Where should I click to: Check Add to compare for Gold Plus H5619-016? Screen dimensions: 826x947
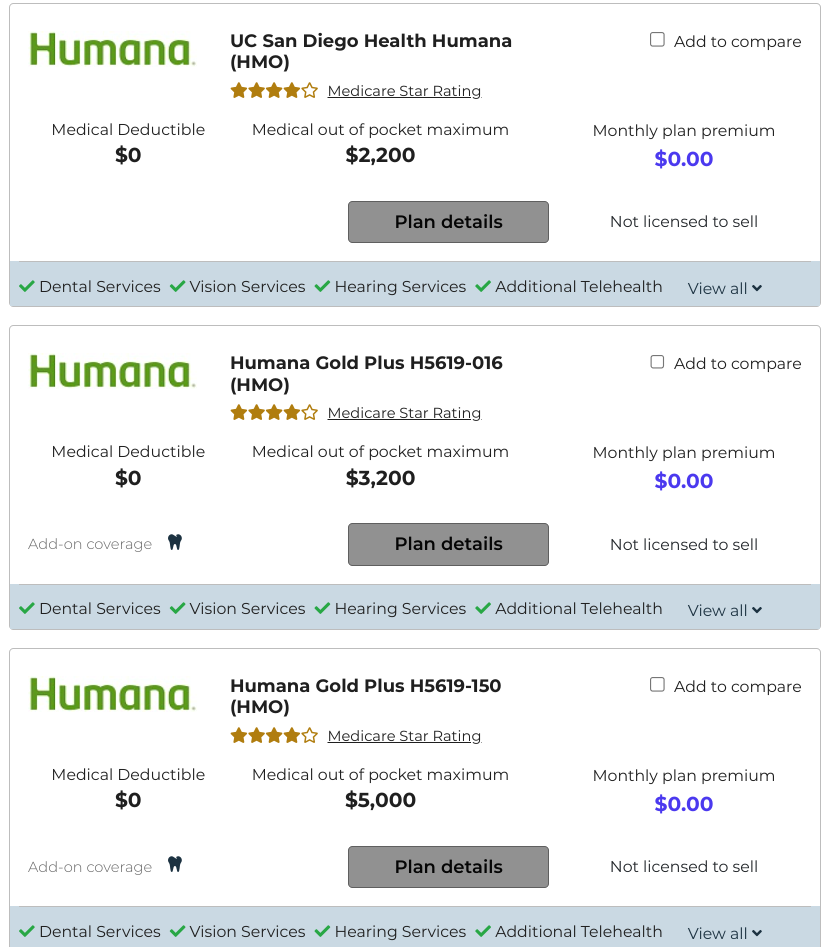pyautogui.click(x=657, y=361)
